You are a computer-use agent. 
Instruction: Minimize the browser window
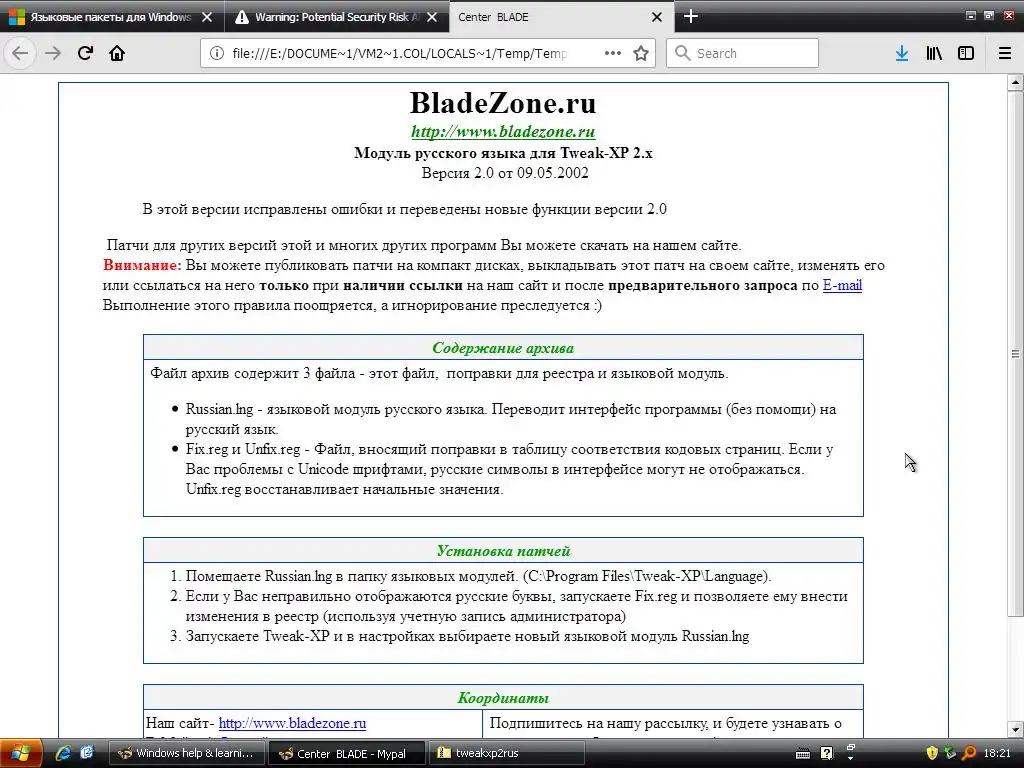pyautogui.click(x=970, y=15)
